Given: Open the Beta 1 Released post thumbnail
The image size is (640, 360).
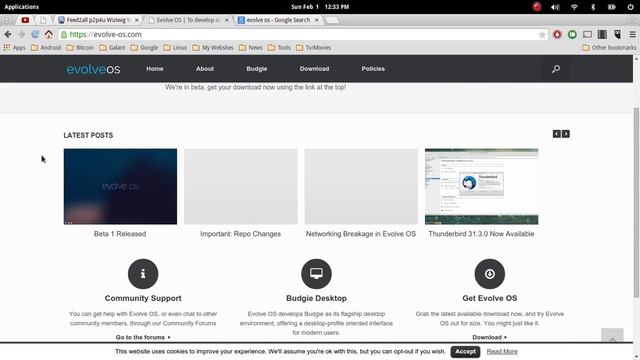Looking at the screenshot, I should (x=120, y=187).
